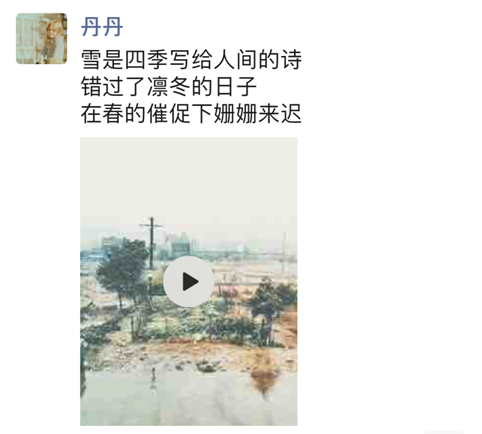Select the line 错过了凛冬的日子

tap(169, 86)
